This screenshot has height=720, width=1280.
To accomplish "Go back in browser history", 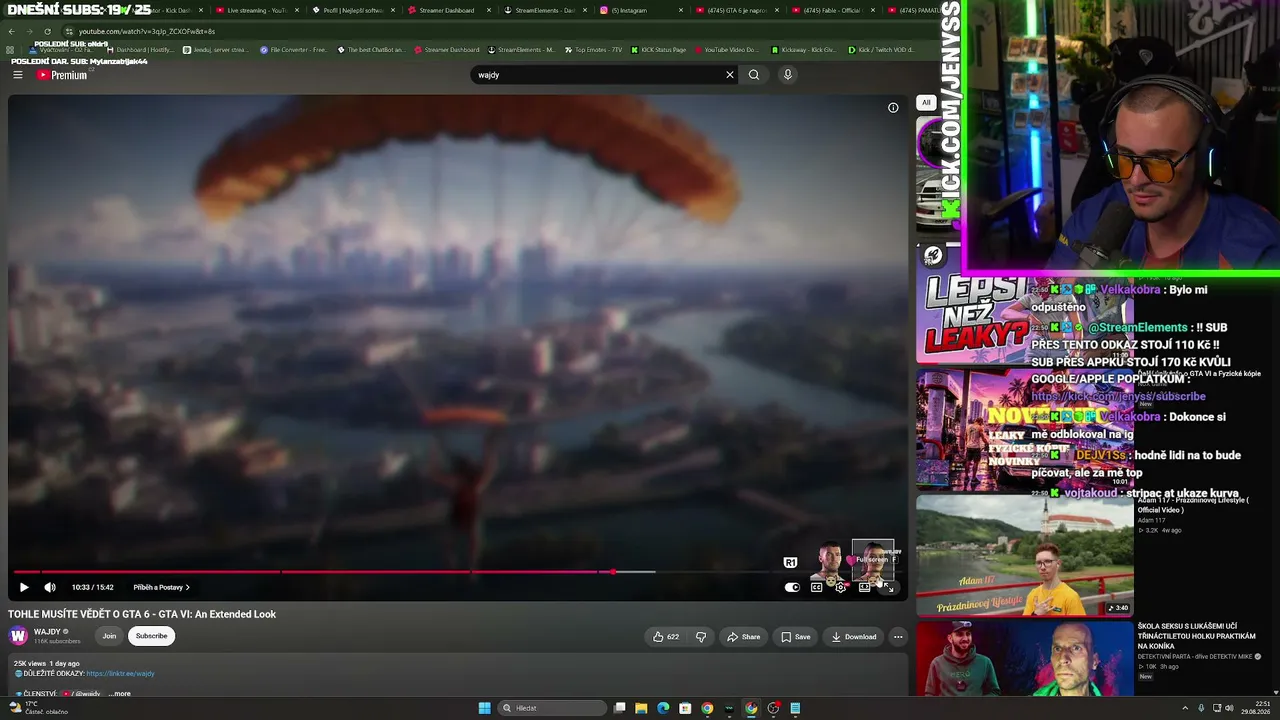I will pyautogui.click(x=11, y=32).
